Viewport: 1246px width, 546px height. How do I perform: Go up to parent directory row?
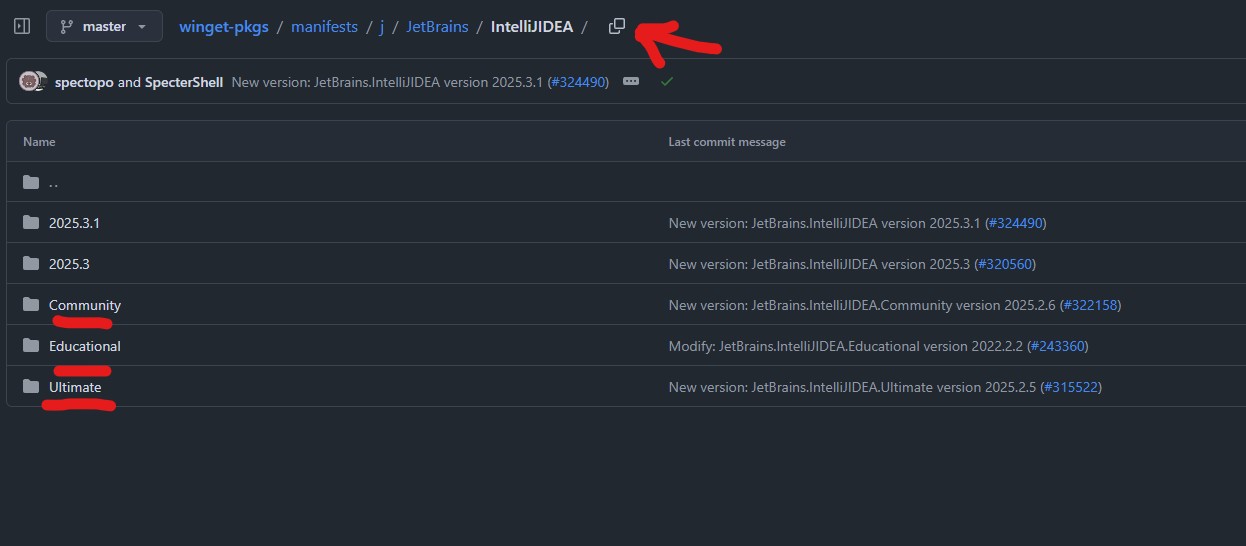click(626, 182)
